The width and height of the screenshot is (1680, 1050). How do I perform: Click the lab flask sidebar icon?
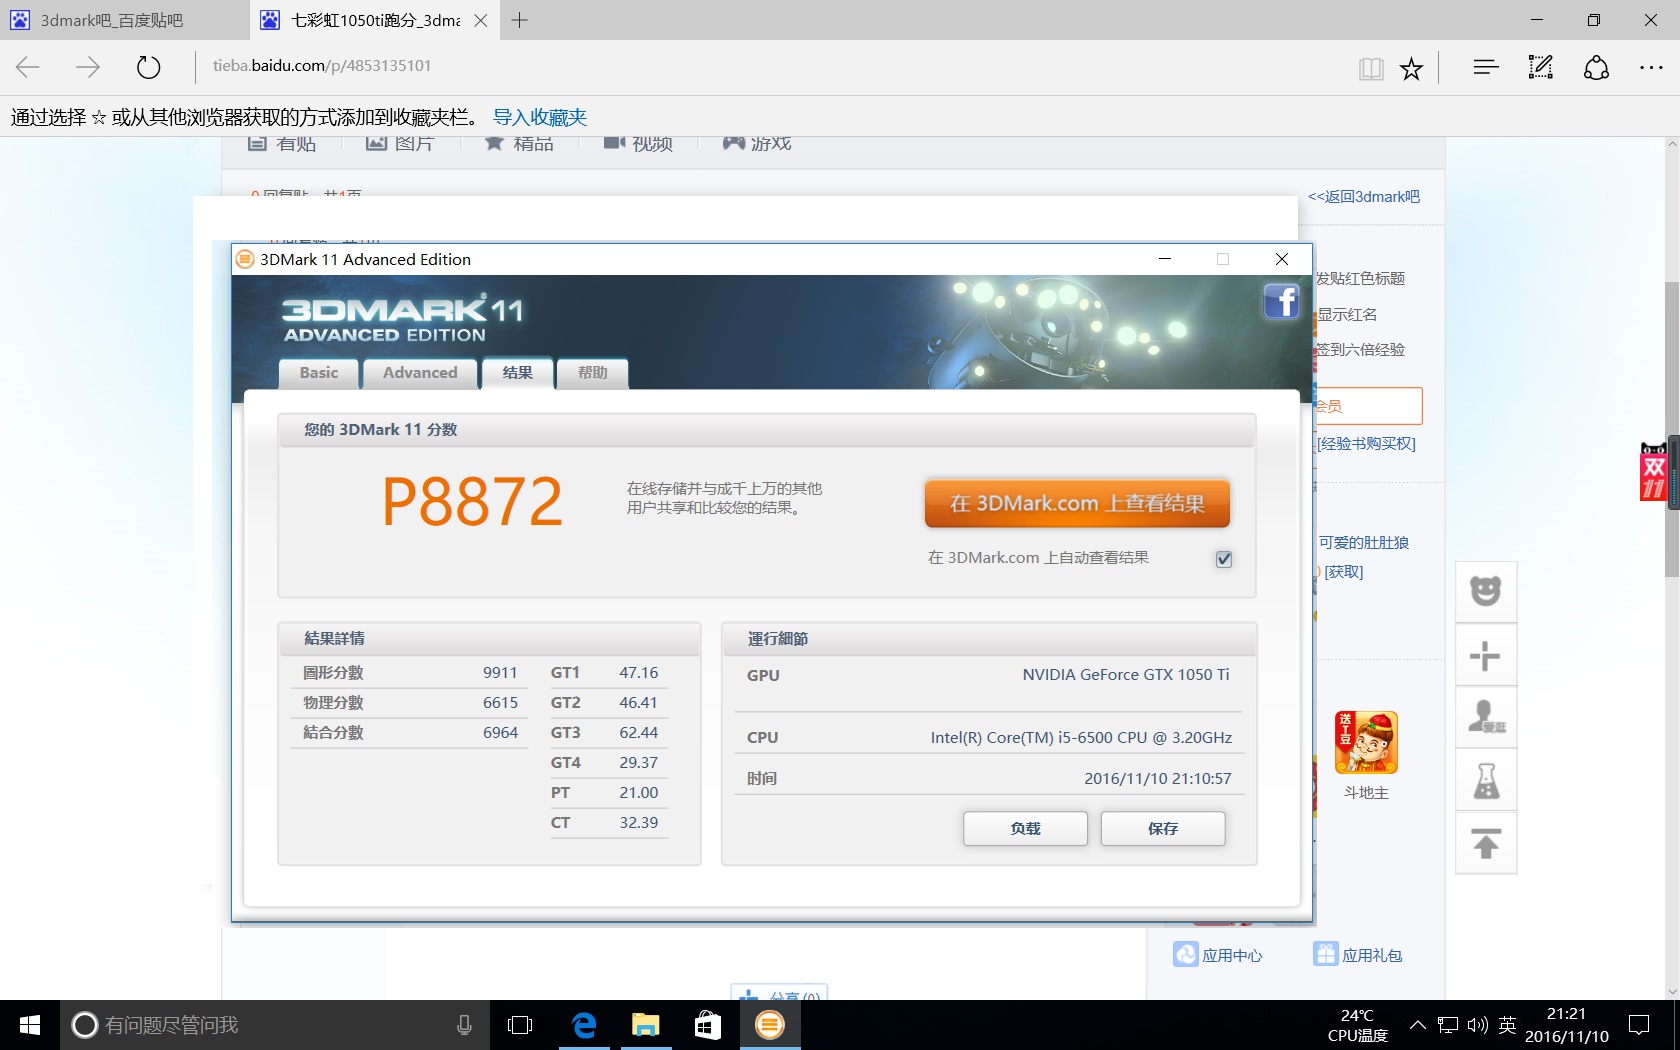pyautogui.click(x=1486, y=780)
